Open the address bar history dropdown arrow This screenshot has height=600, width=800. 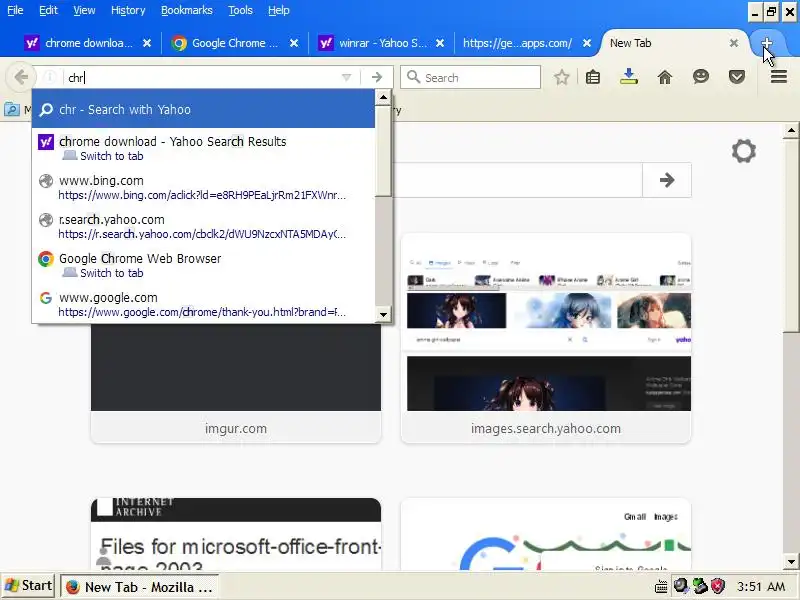[x=346, y=78]
